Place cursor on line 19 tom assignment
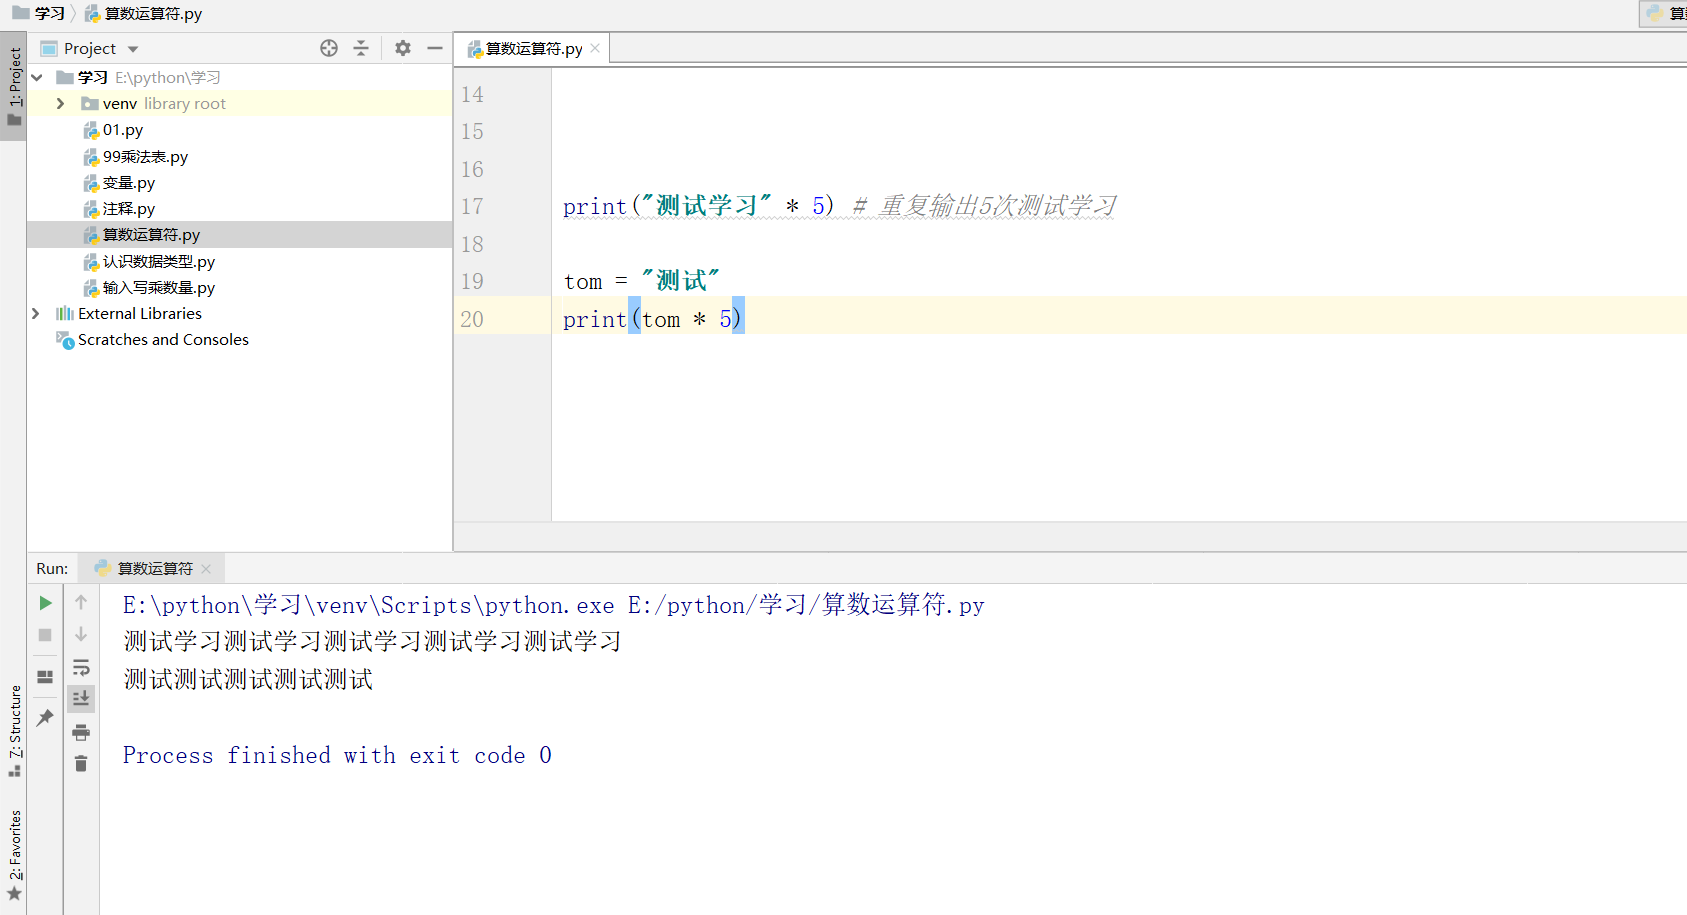The image size is (1687, 915). (641, 281)
